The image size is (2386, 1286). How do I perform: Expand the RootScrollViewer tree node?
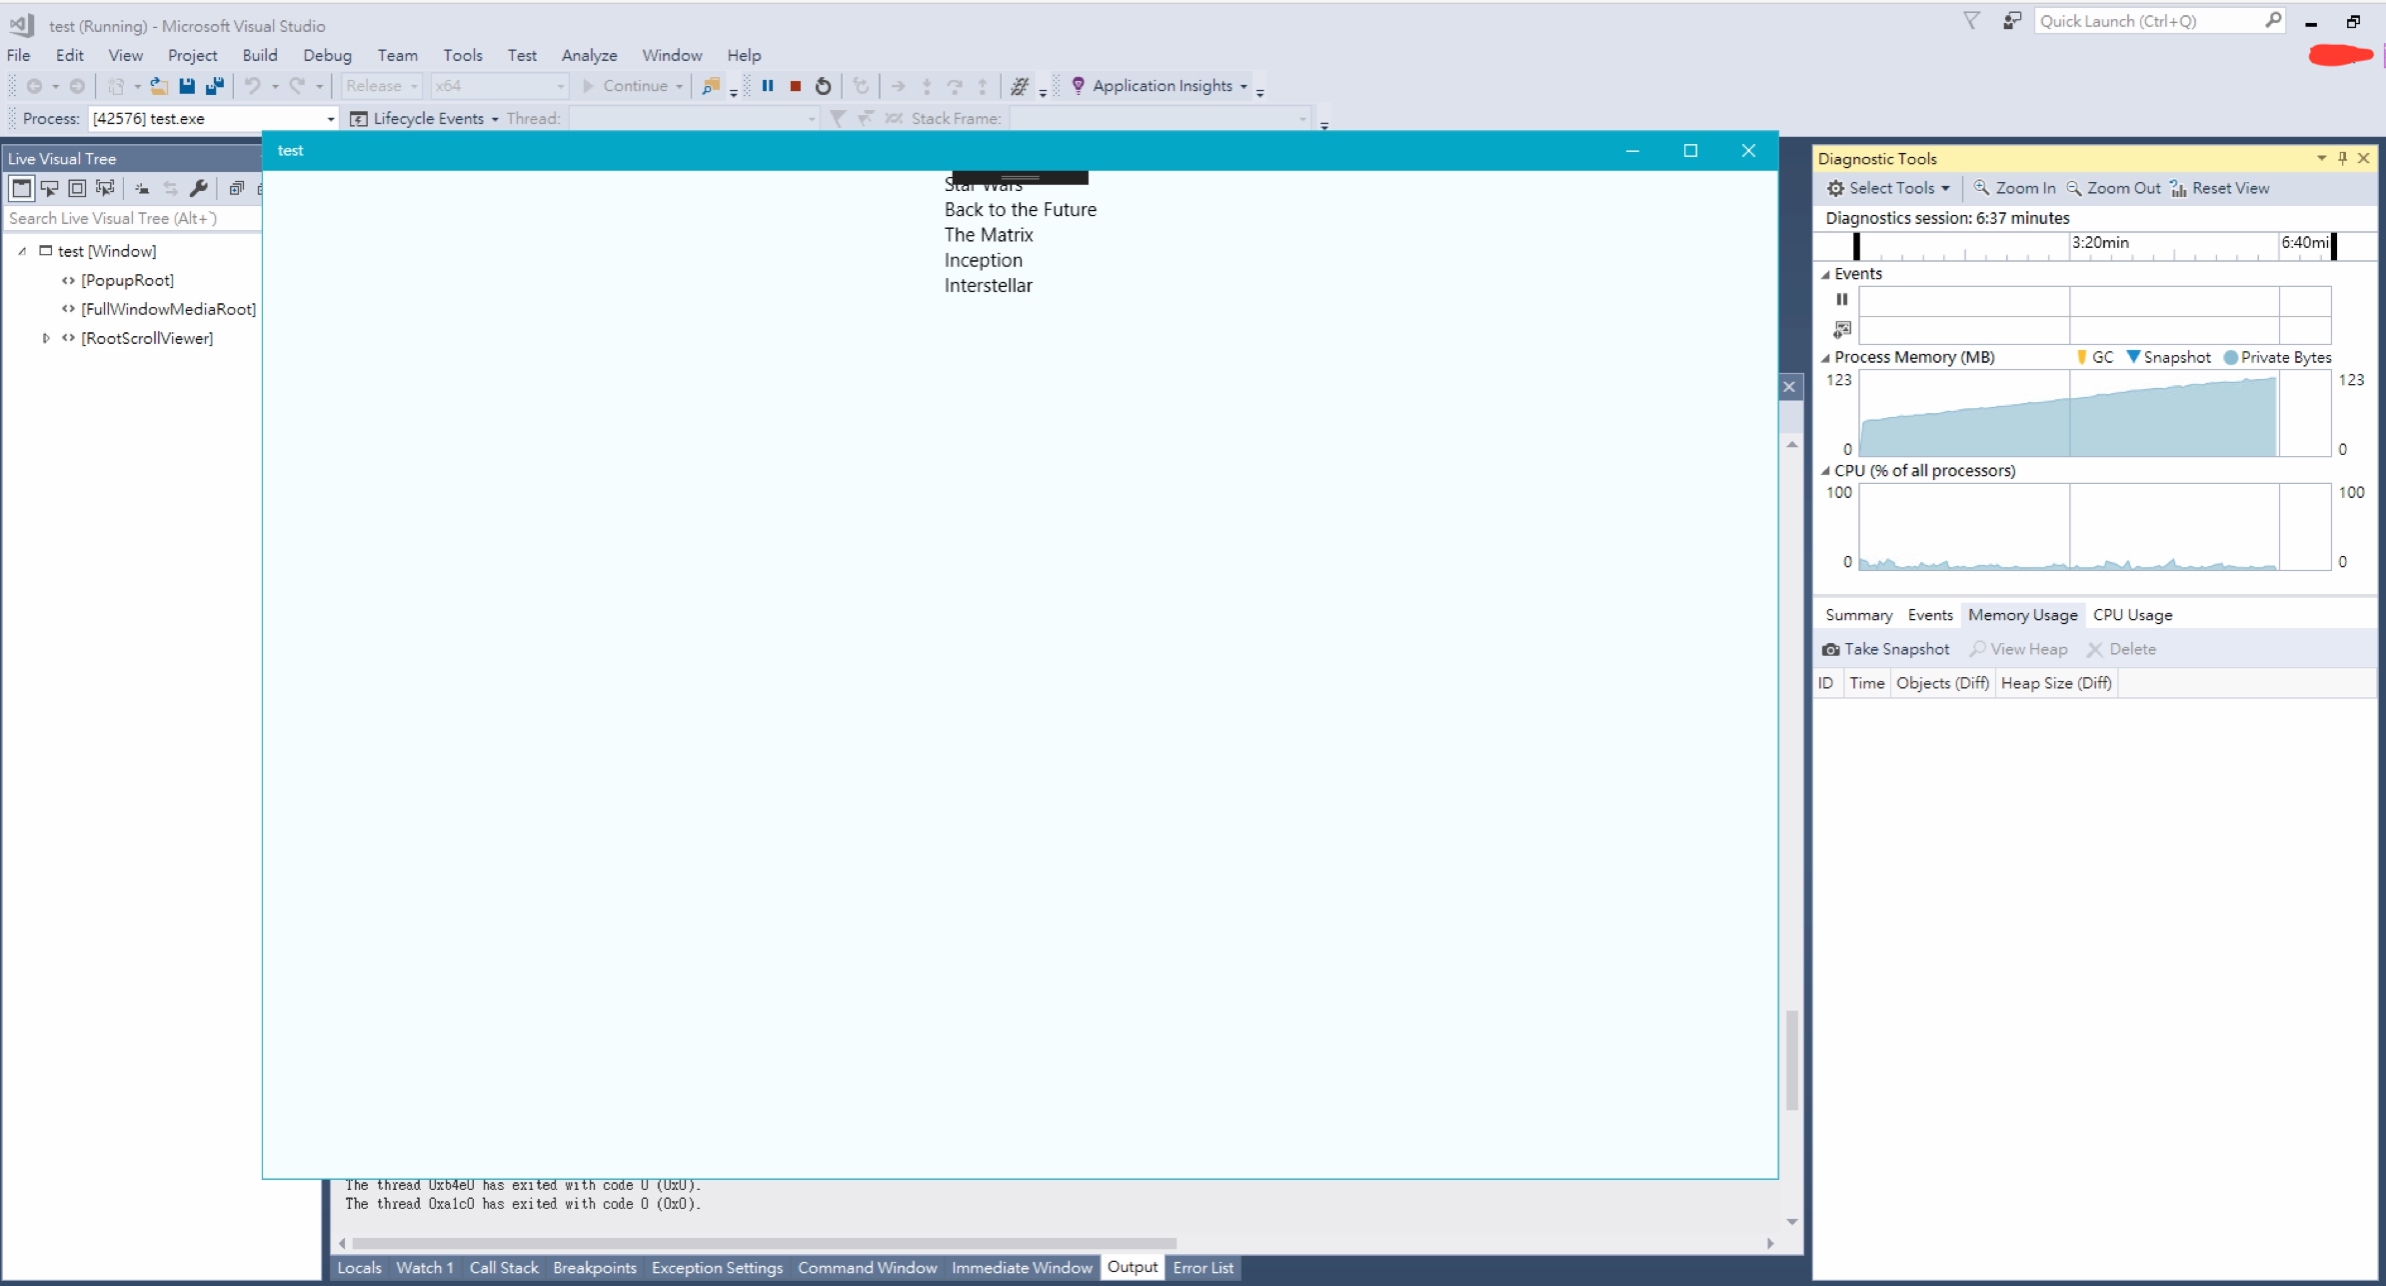click(45, 338)
